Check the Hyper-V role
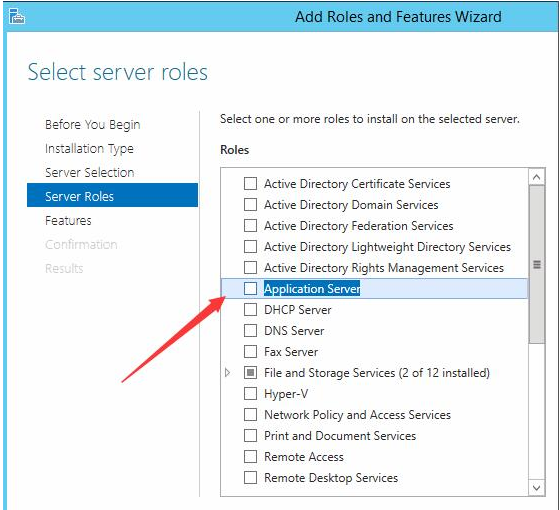Screen dimensions: 560x510 [250, 394]
